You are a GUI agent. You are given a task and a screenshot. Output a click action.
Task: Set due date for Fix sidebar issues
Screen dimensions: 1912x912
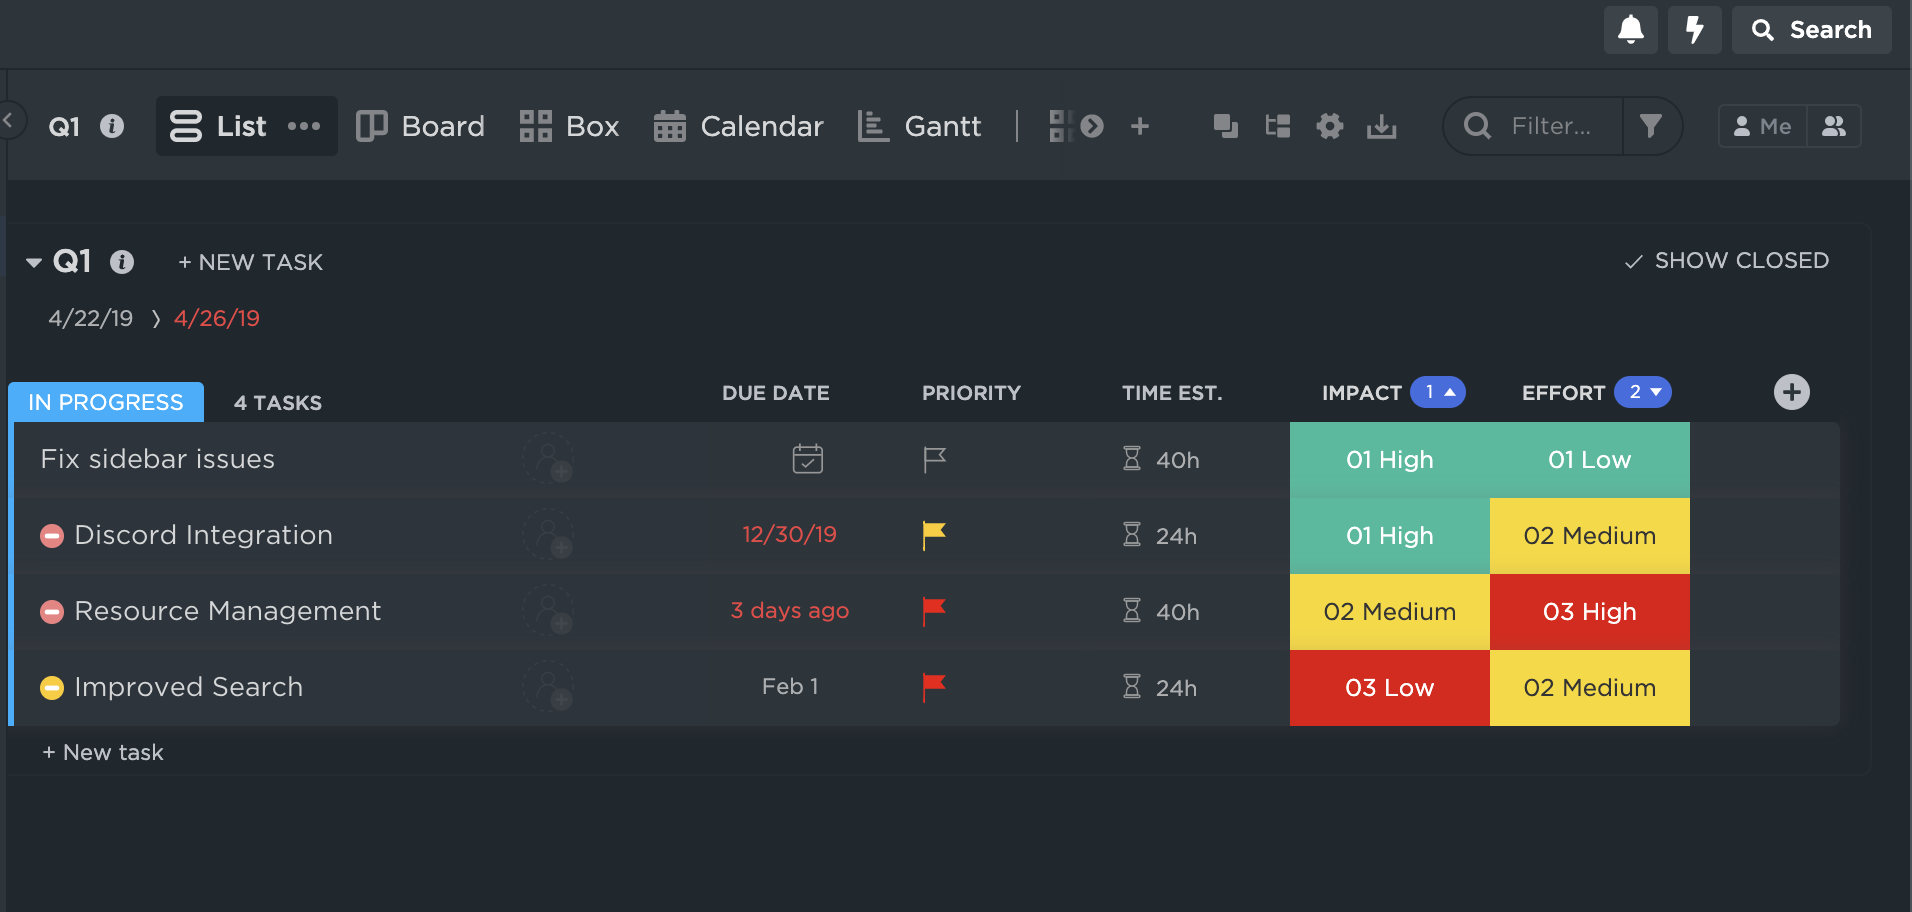(807, 459)
